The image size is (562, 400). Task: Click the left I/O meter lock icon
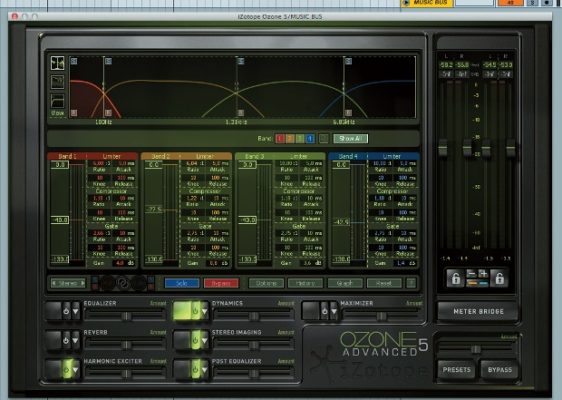click(x=455, y=278)
